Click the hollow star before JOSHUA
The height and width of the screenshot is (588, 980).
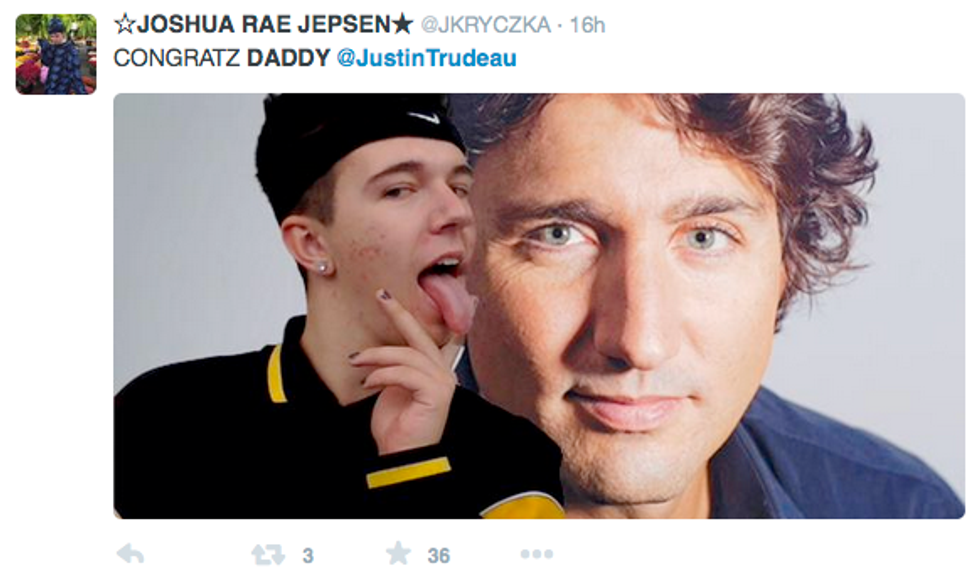click(x=124, y=24)
